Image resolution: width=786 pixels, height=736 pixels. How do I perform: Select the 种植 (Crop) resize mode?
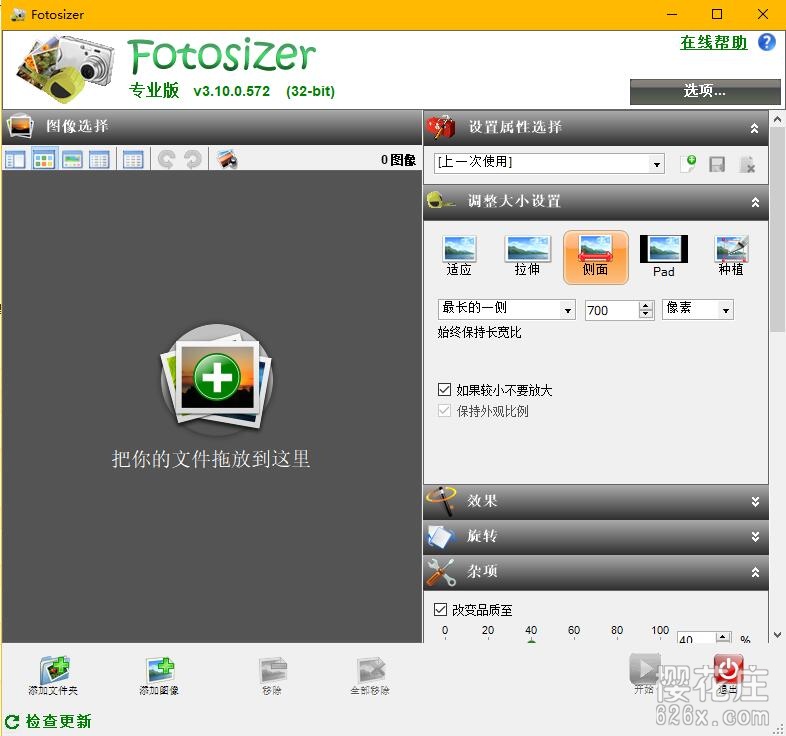pyautogui.click(x=731, y=256)
